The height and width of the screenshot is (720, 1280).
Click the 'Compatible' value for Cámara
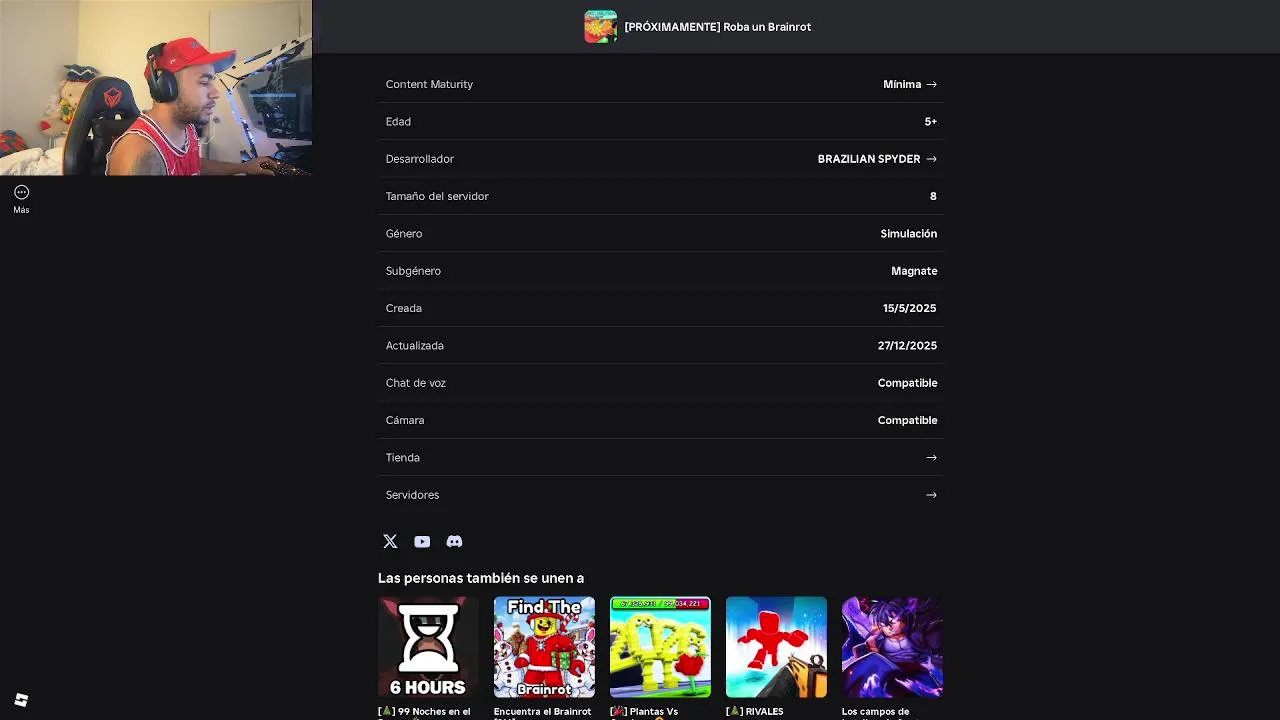click(907, 420)
